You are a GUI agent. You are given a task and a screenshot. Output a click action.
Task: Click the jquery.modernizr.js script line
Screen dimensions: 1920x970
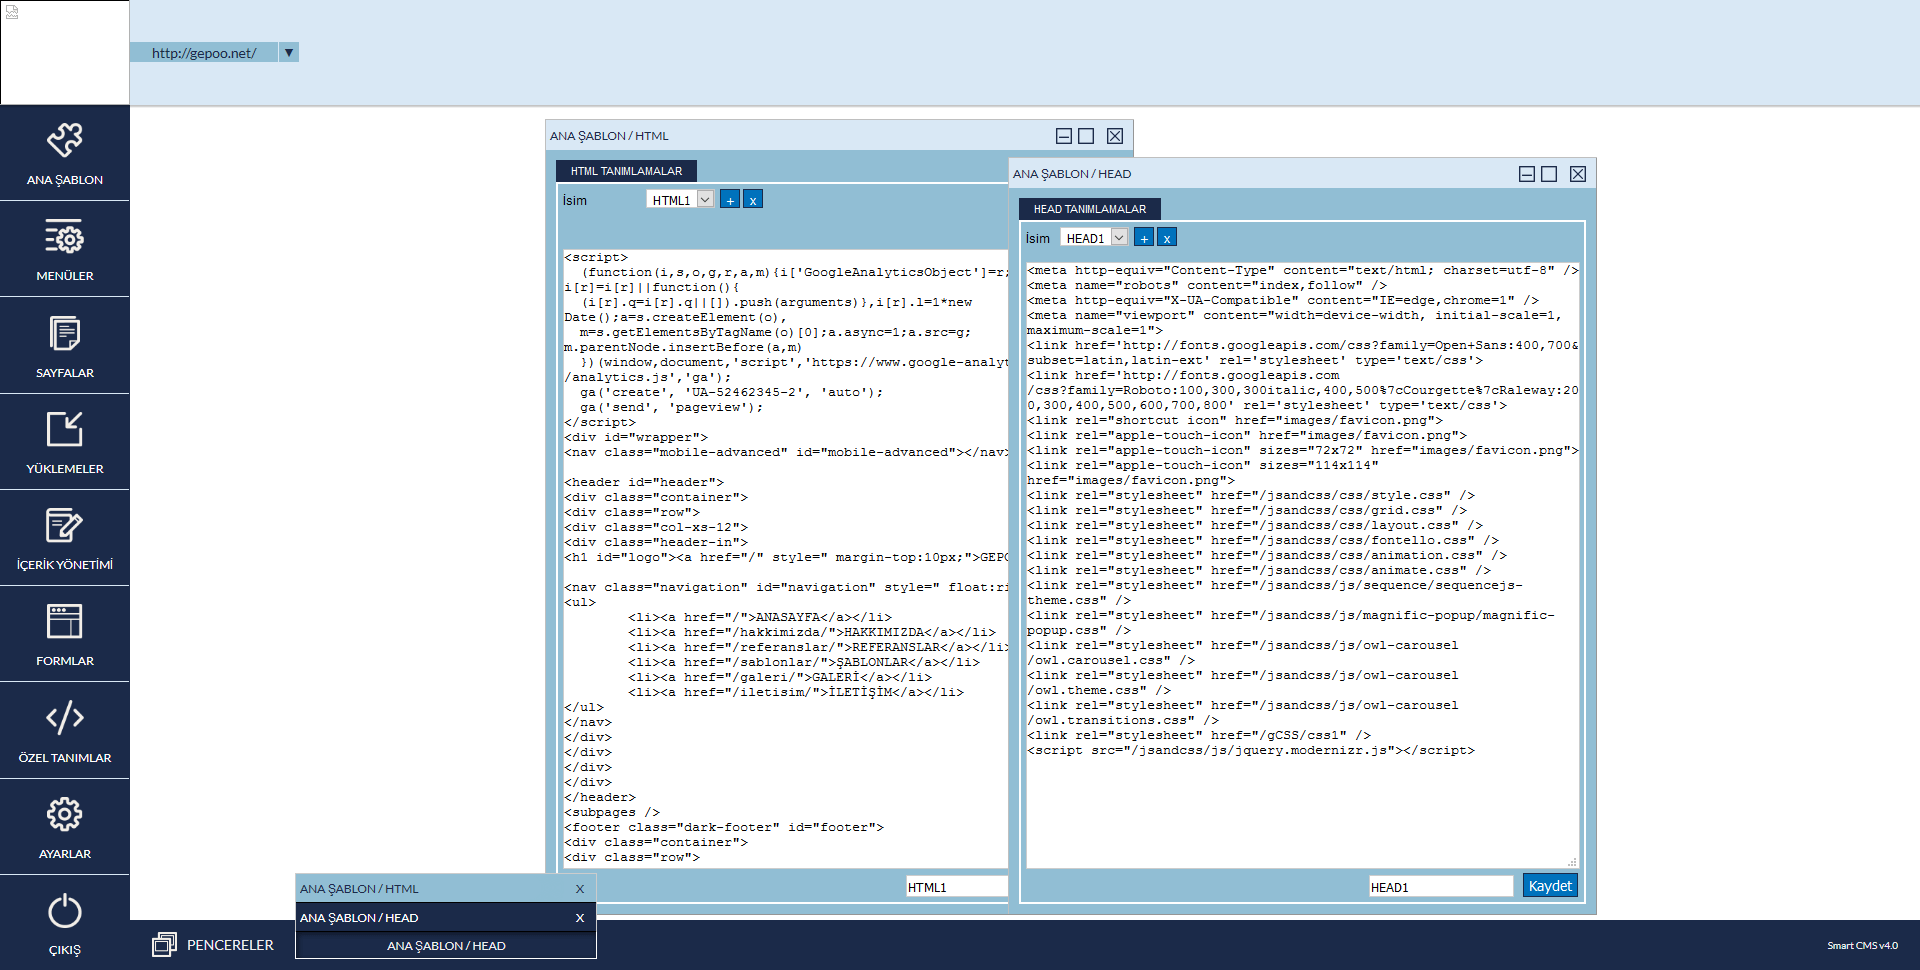(x=1251, y=751)
